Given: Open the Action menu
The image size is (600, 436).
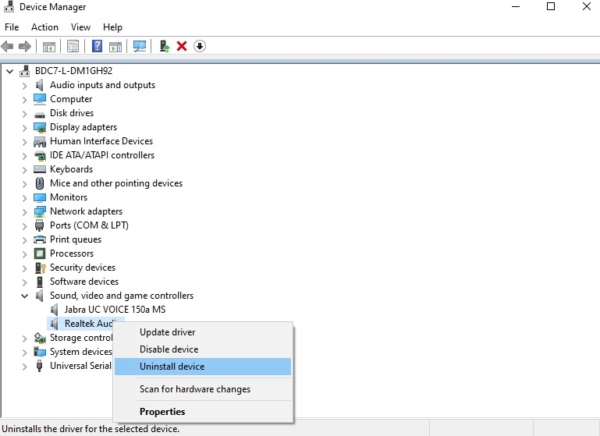Looking at the screenshot, I should pyautogui.click(x=45, y=27).
